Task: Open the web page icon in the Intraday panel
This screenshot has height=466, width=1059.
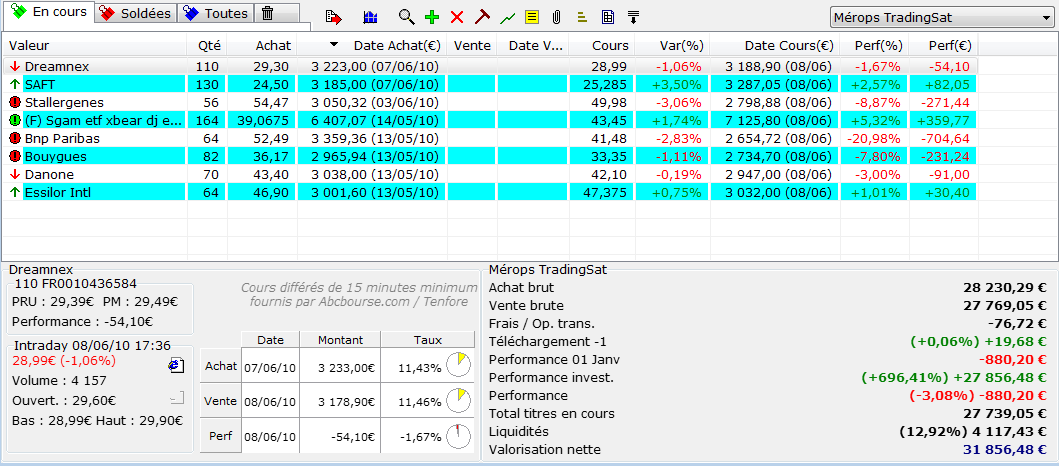Action: [176, 365]
